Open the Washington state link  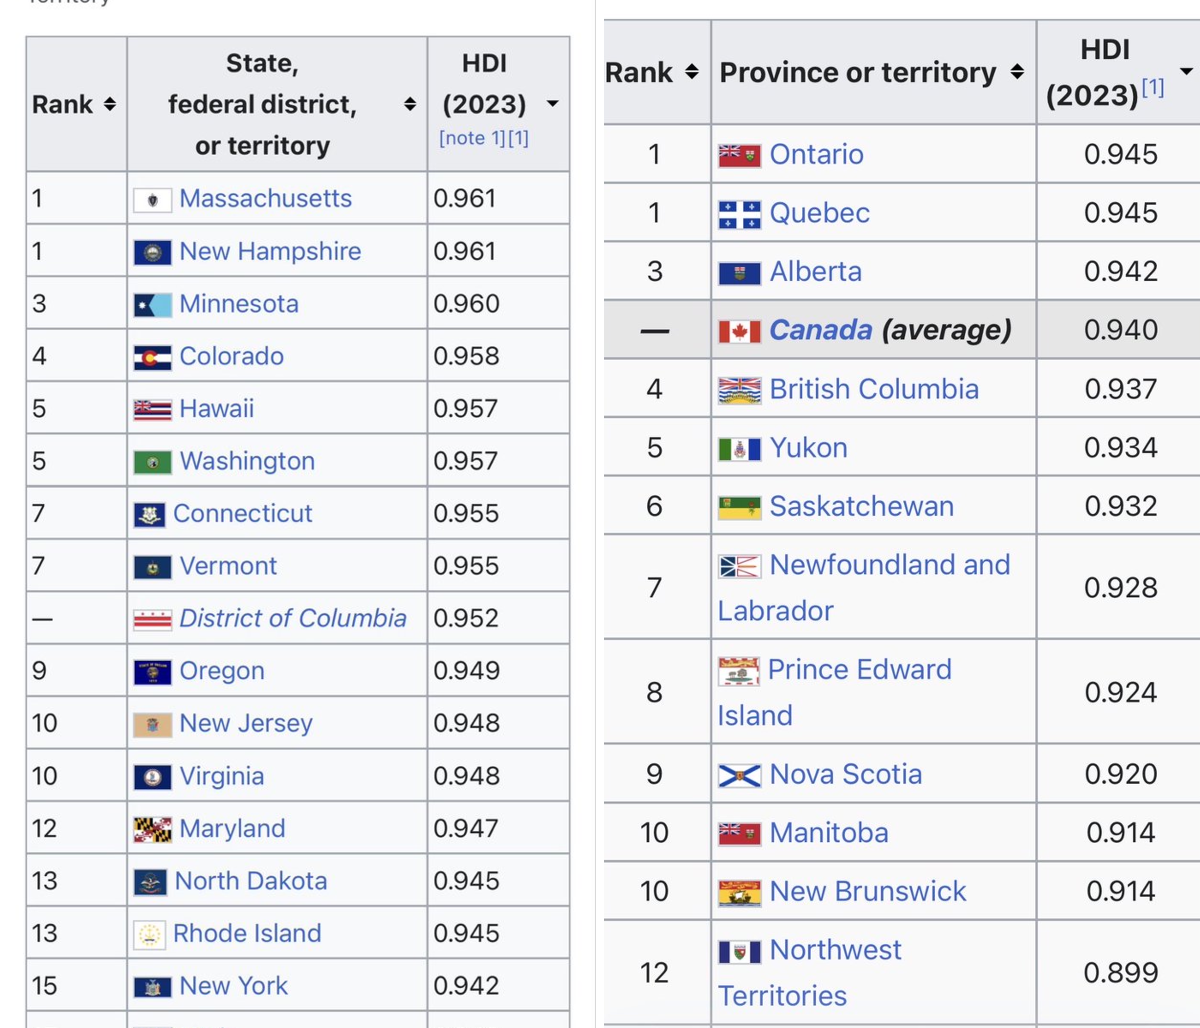pyautogui.click(x=247, y=461)
